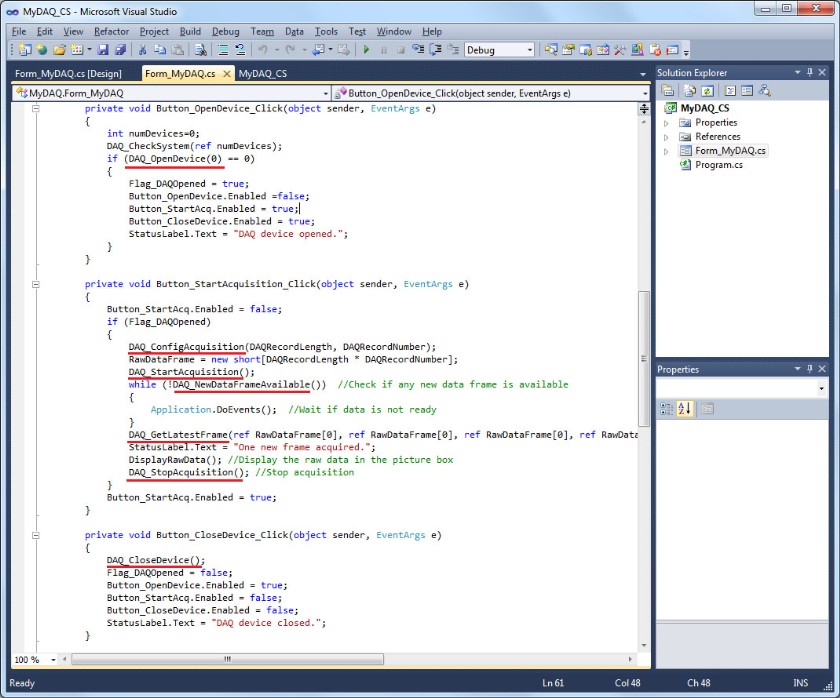Open the Solution Explorer window options arrow
Image resolution: width=840 pixels, height=698 pixels.
(x=797, y=72)
